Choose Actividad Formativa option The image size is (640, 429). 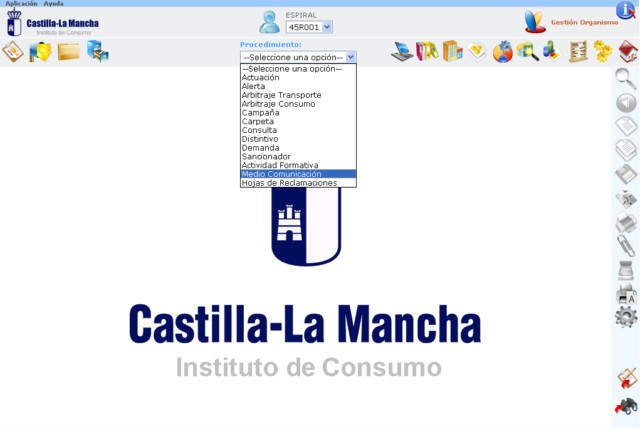298,165
